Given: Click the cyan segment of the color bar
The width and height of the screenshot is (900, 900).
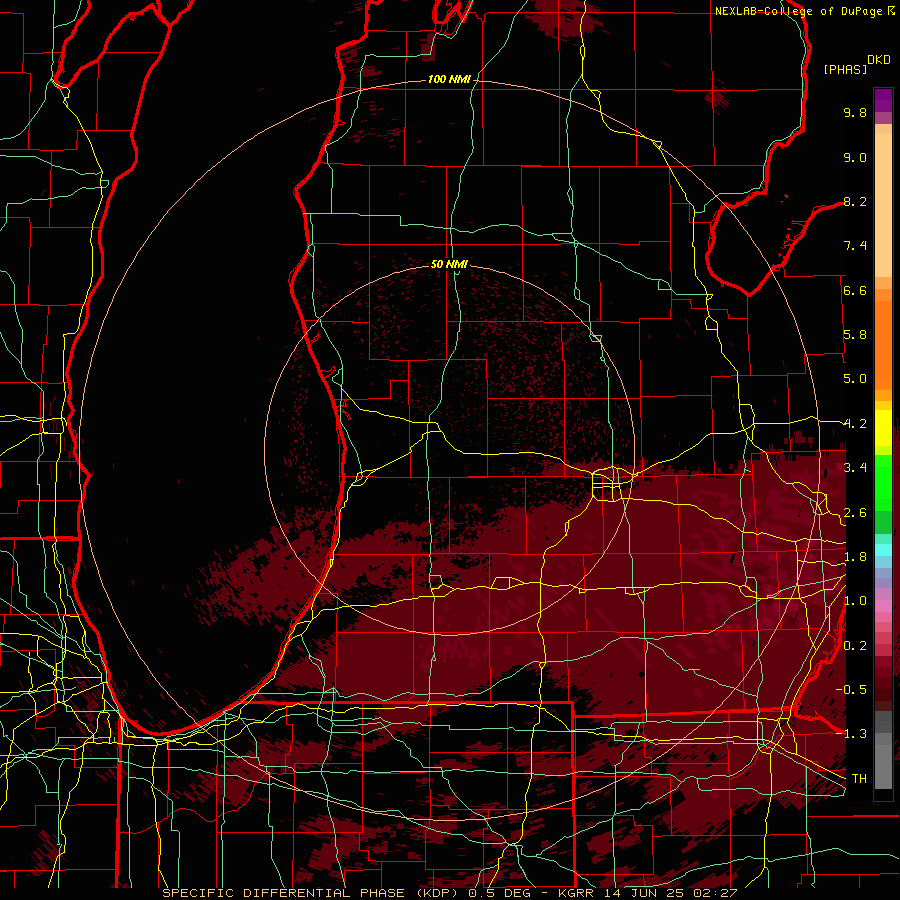Looking at the screenshot, I should (x=883, y=550).
